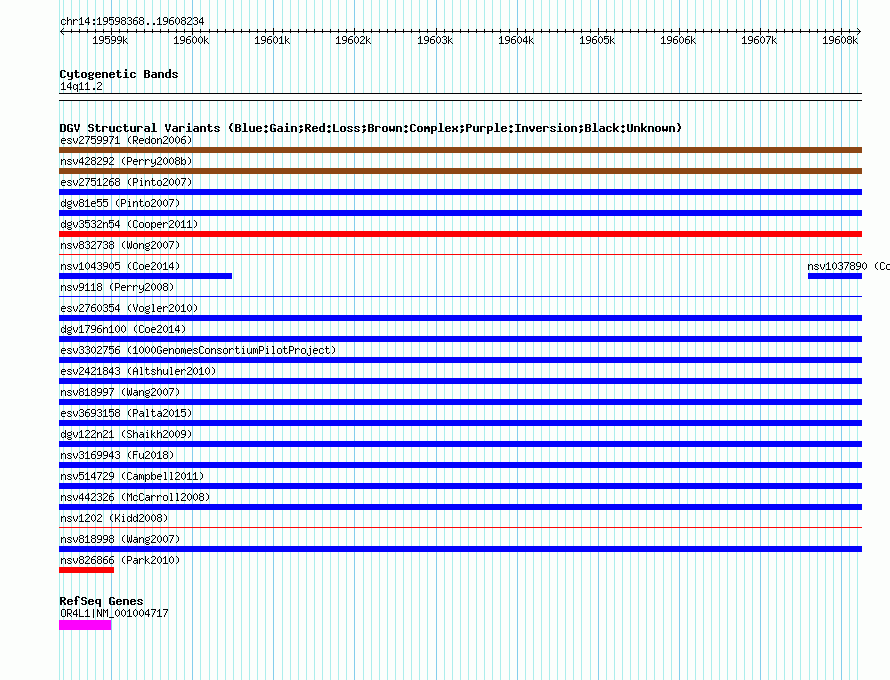890x680 pixels.
Task: Select the magenta OR4L1 gene bar
Action: coord(85,625)
